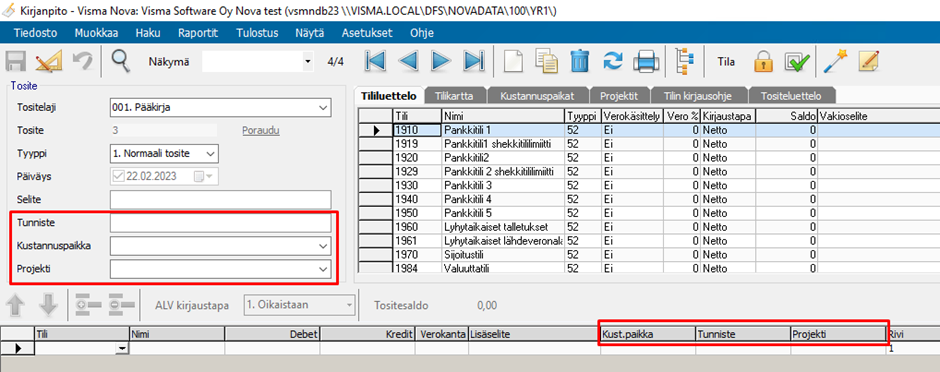Image resolution: width=940 pixels, height=372 pixels.
Task: Switch to the Kustannuspaikat tab
Action: pos(538,96)
